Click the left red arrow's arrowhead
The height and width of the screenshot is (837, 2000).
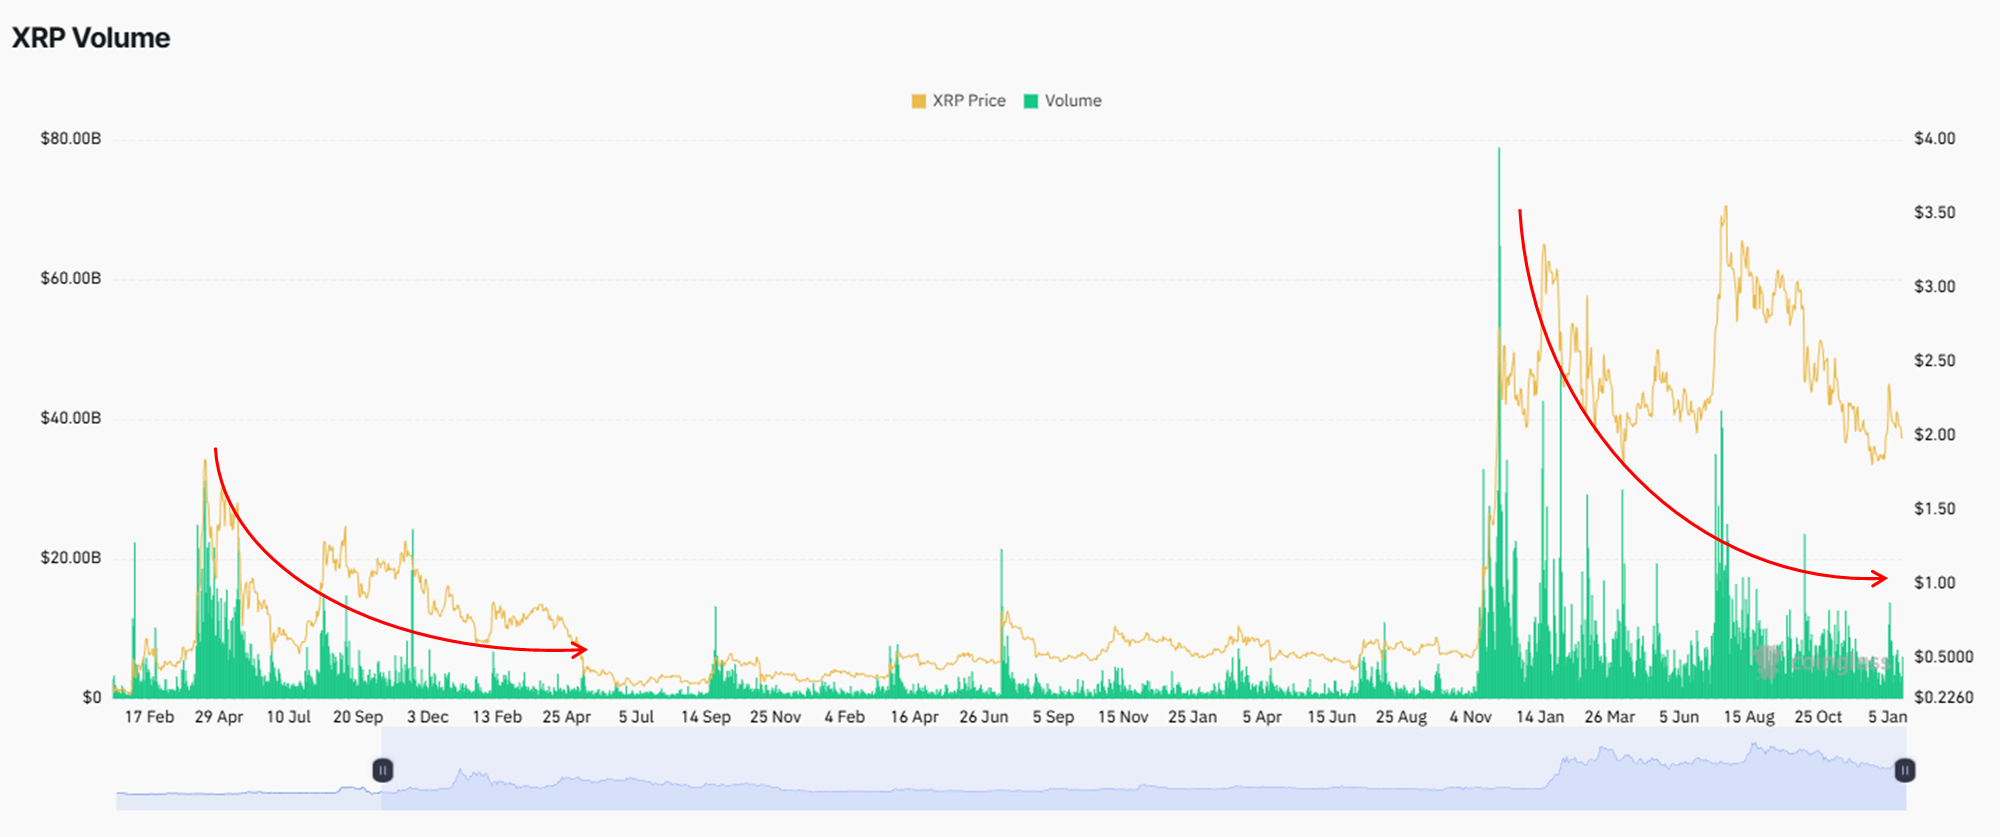(x=581, y=650)
